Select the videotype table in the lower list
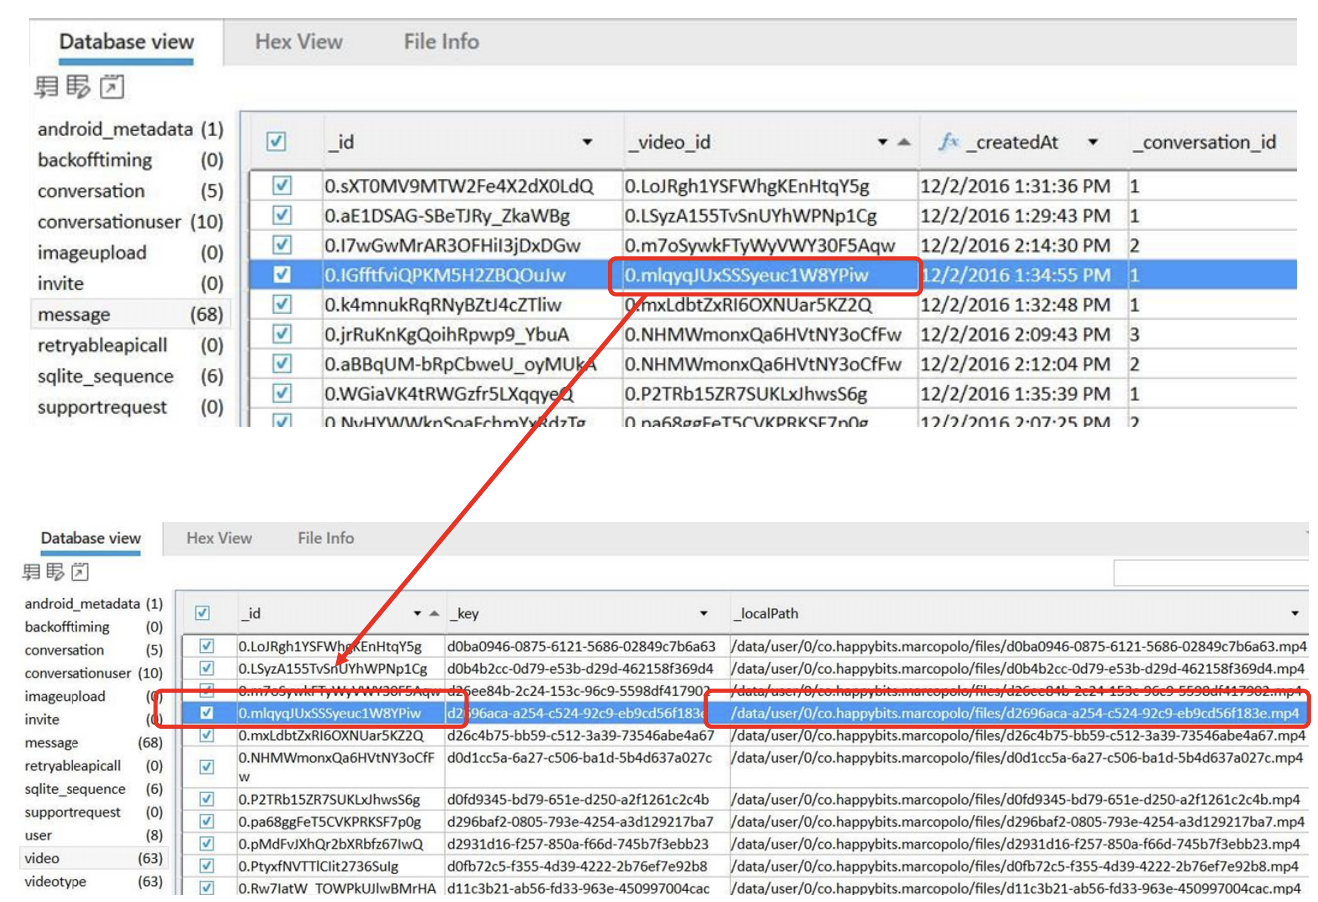Screen dimensions: 1318x902 pyautogui.click(x=55, y=882)
